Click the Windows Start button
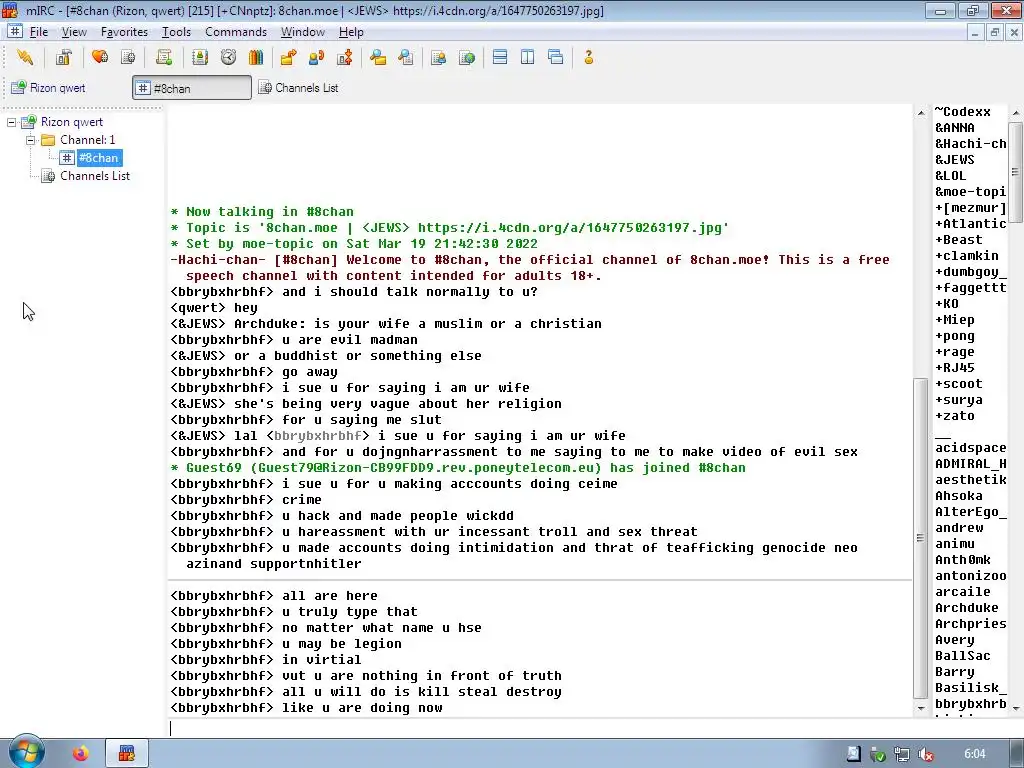1024x768 pixels. 26,752
